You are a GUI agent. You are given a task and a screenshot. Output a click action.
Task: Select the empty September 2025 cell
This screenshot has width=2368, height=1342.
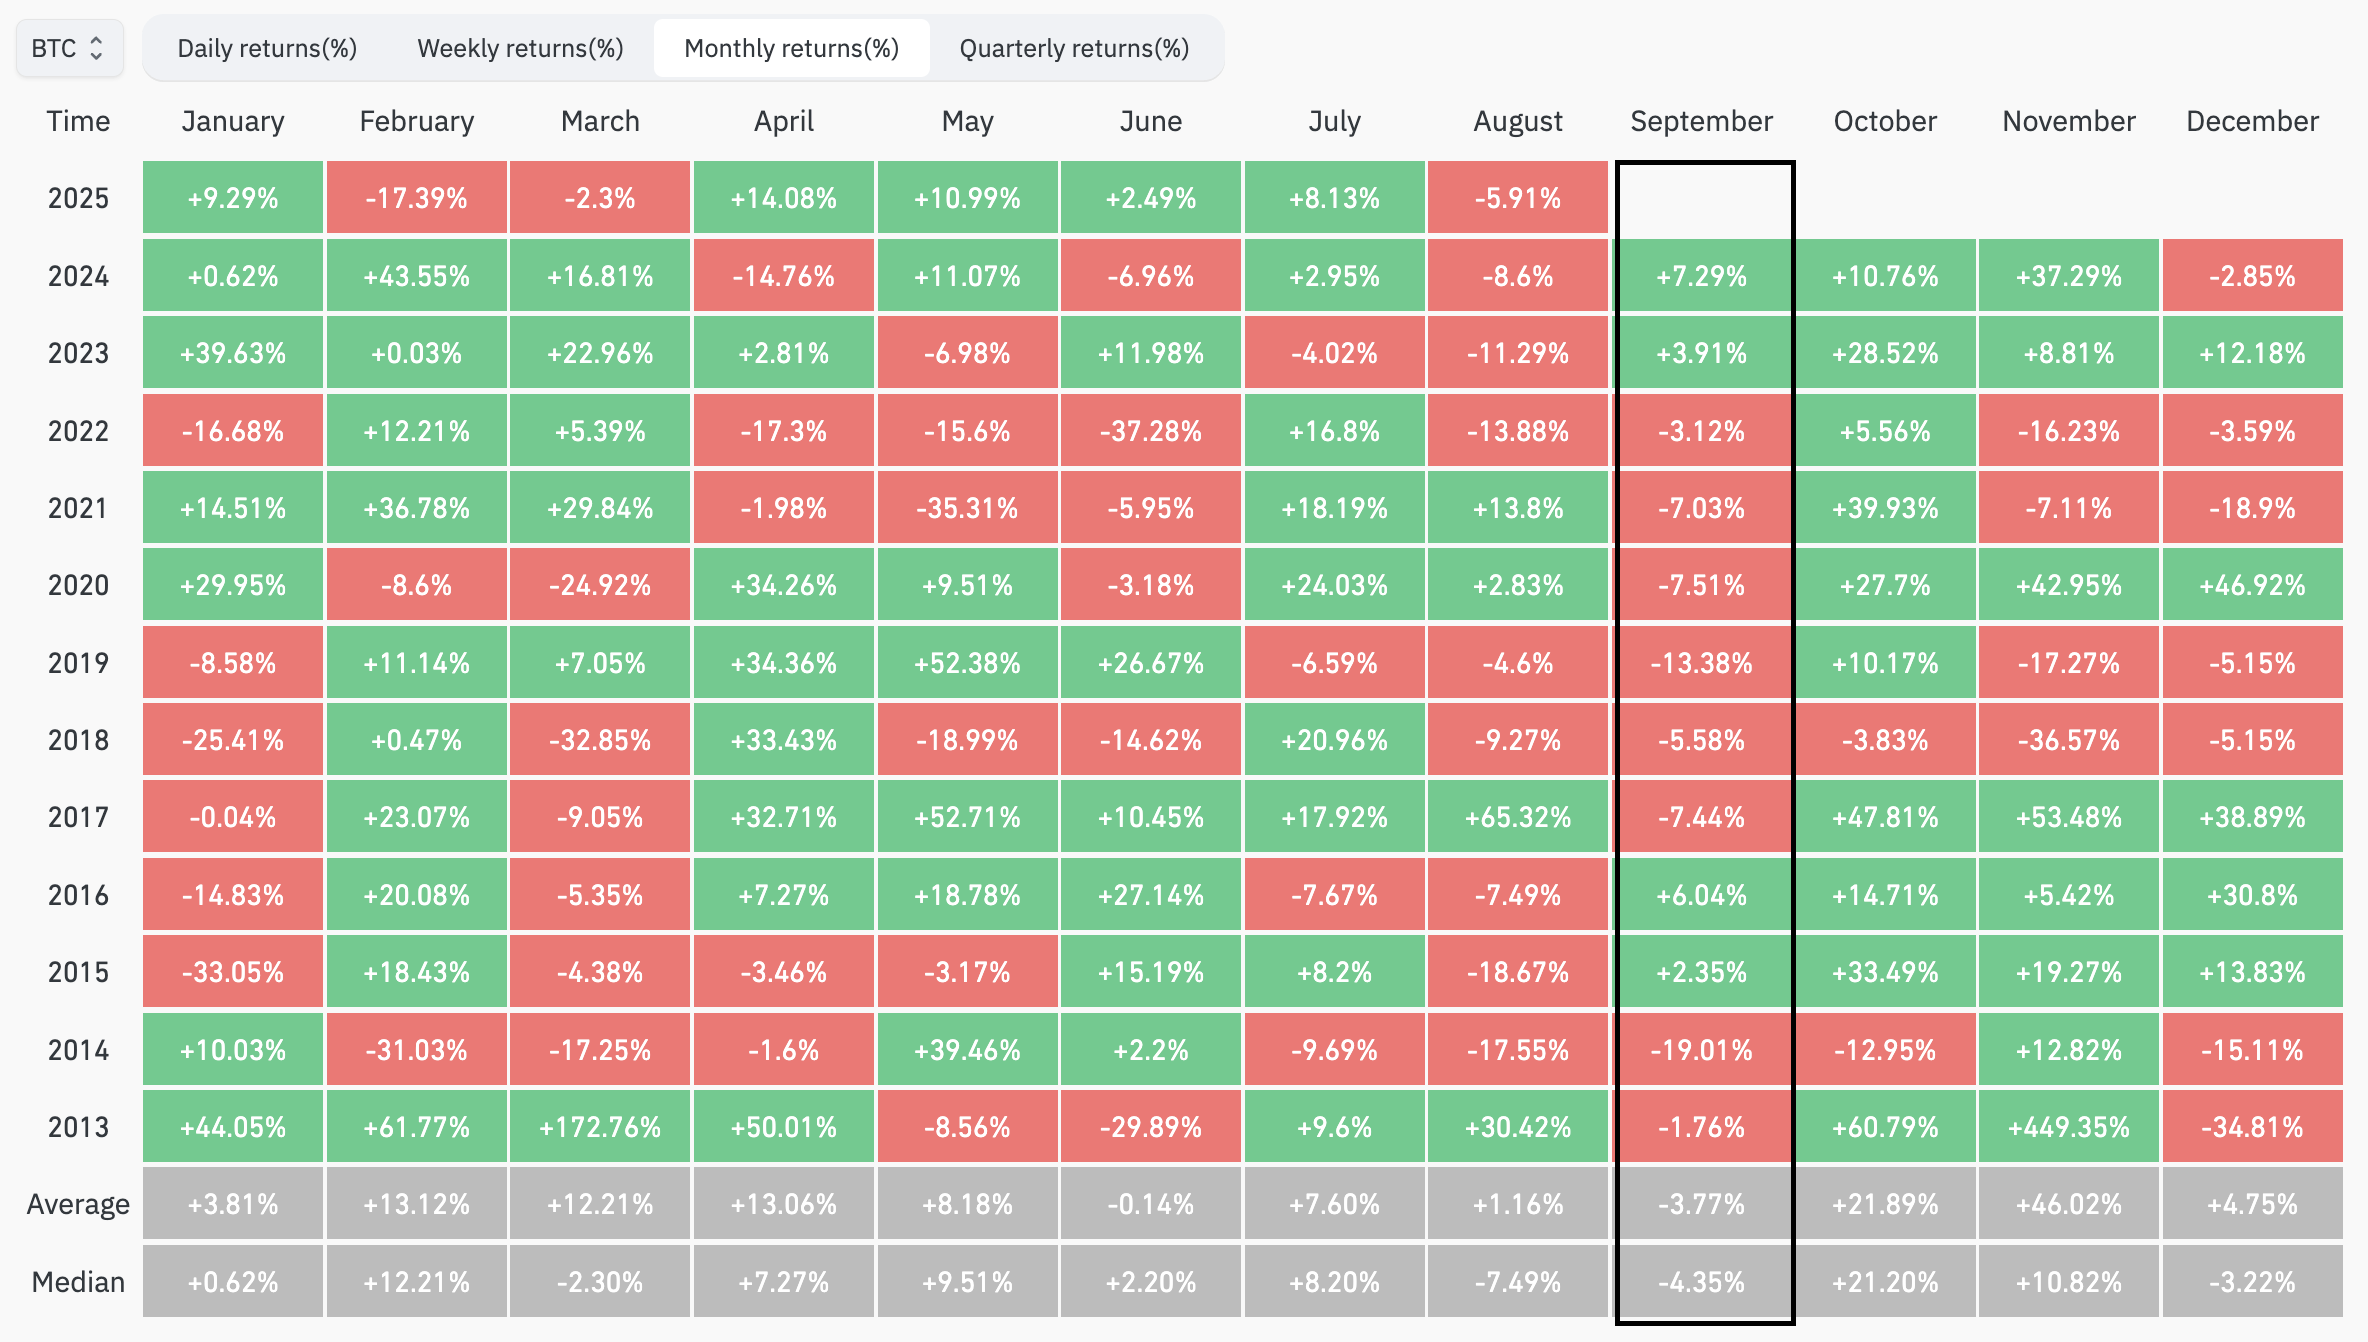[1704, 198]
